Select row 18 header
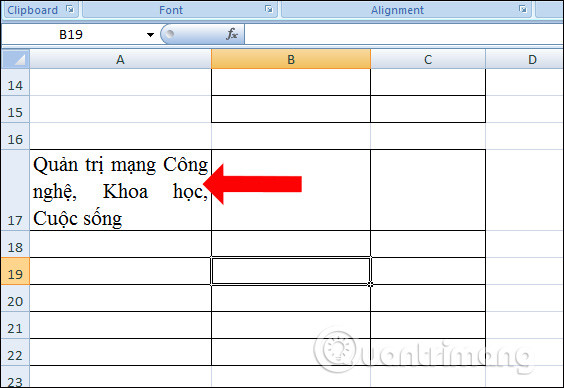 (x=15, y=244)
